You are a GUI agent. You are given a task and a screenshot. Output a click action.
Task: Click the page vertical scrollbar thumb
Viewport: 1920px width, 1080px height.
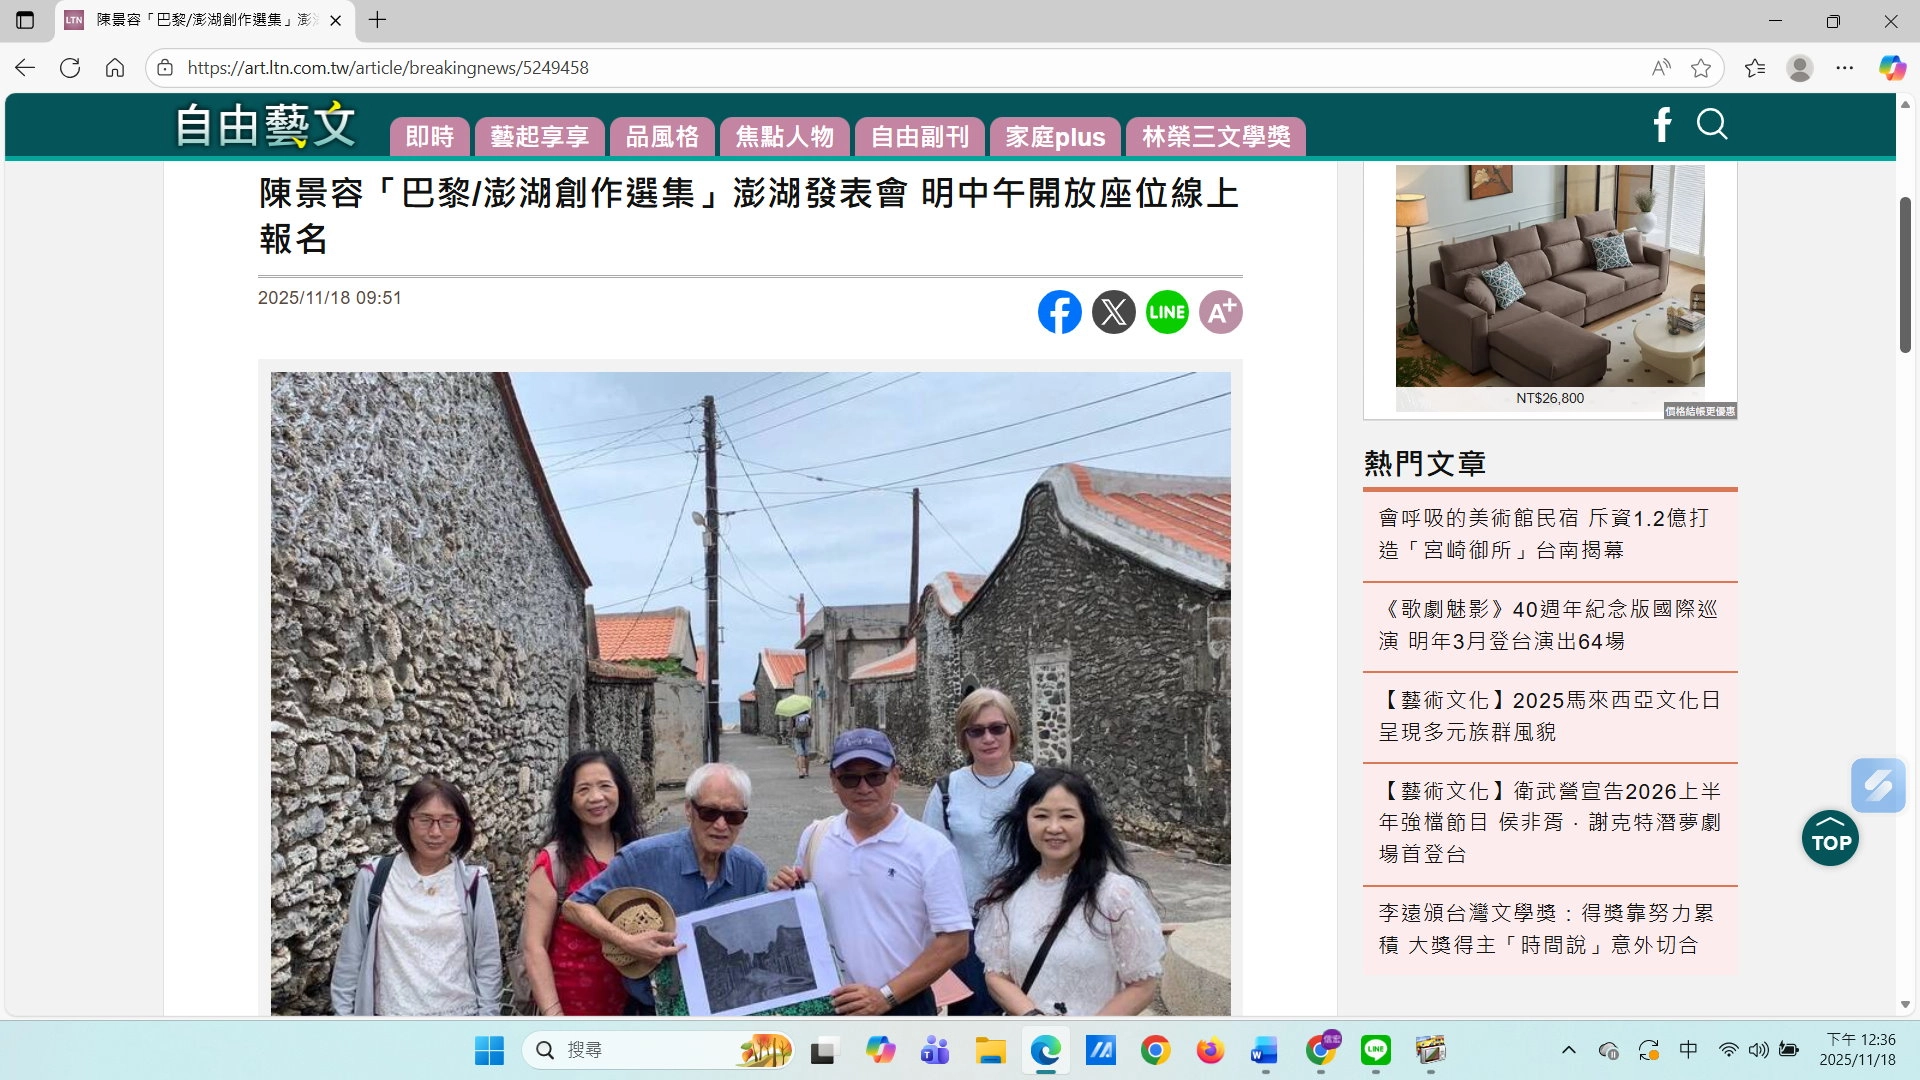[1905, 275]
